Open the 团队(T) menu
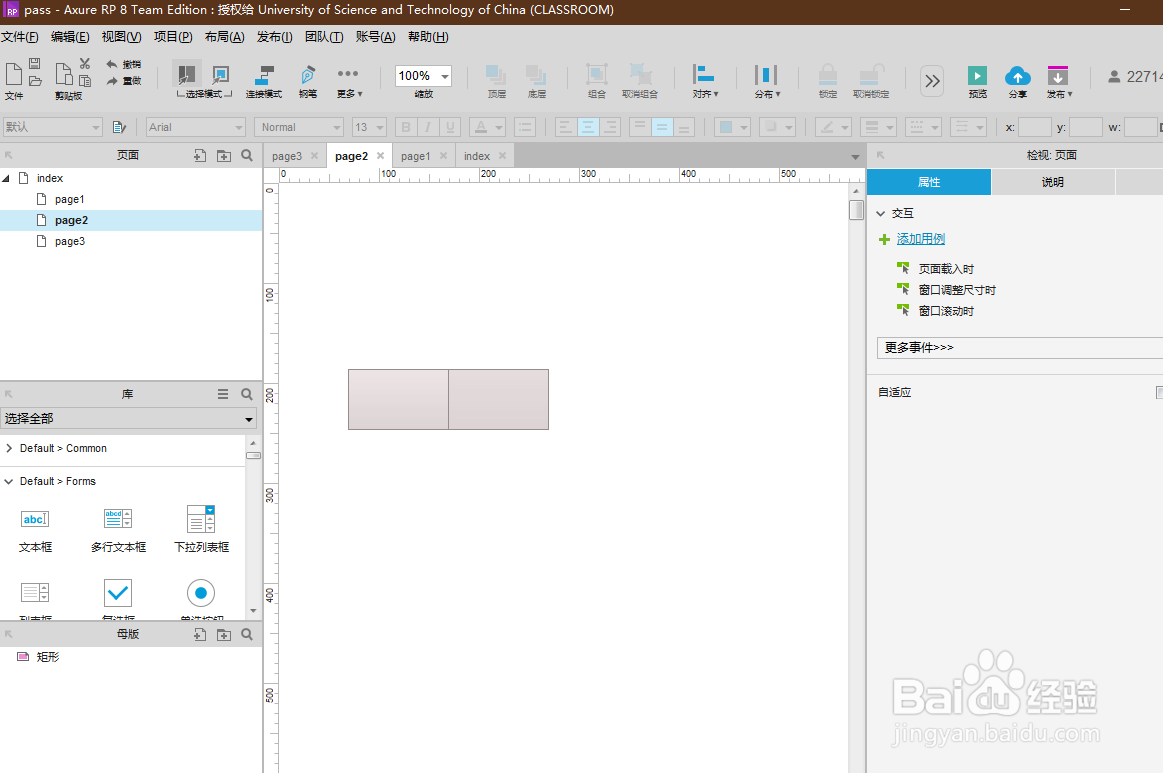Screen dimensions: 1163x773 coord(323,37)
